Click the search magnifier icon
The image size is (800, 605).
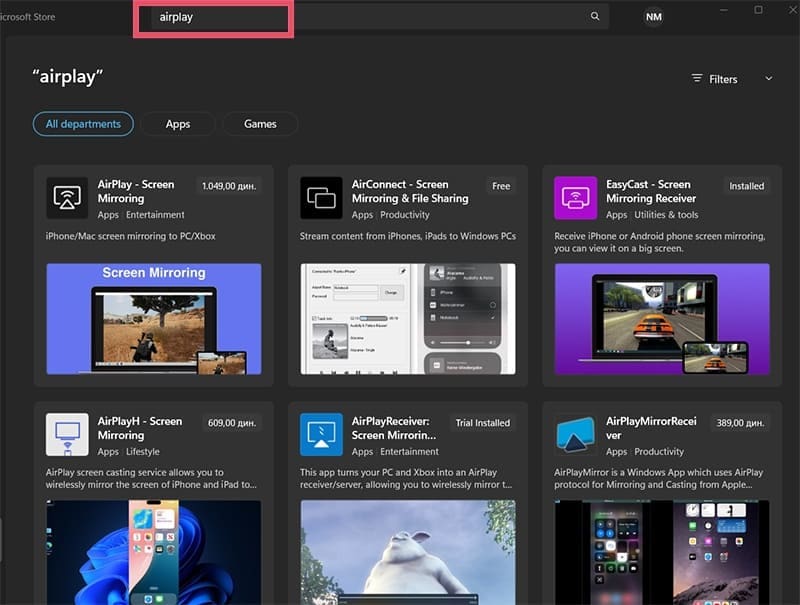click(x=594, y=16)
